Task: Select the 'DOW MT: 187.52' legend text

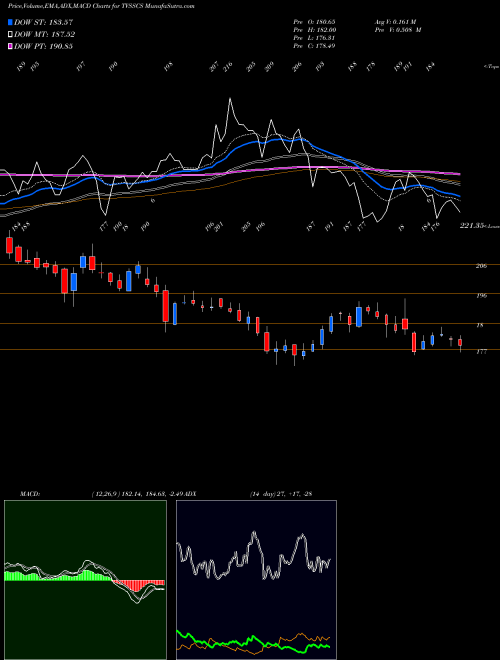Action: point(44,34)
